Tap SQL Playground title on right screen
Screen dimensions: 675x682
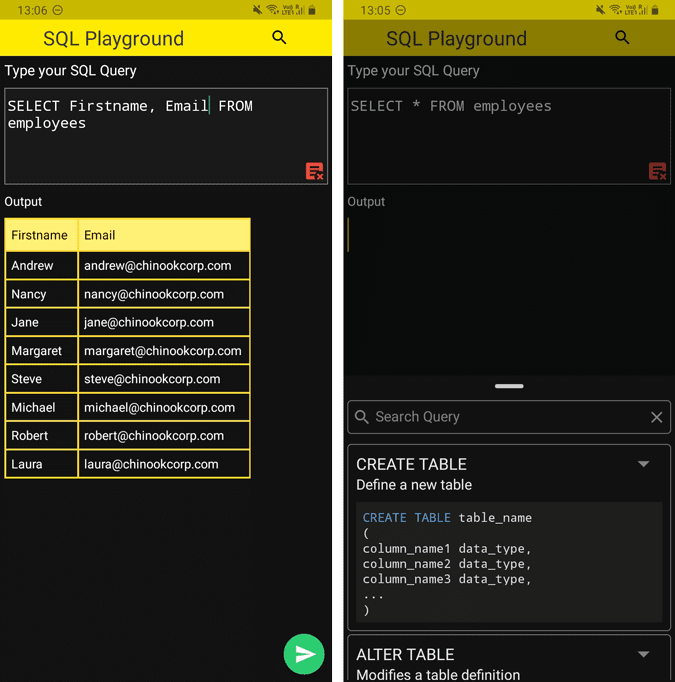point(456,39)
